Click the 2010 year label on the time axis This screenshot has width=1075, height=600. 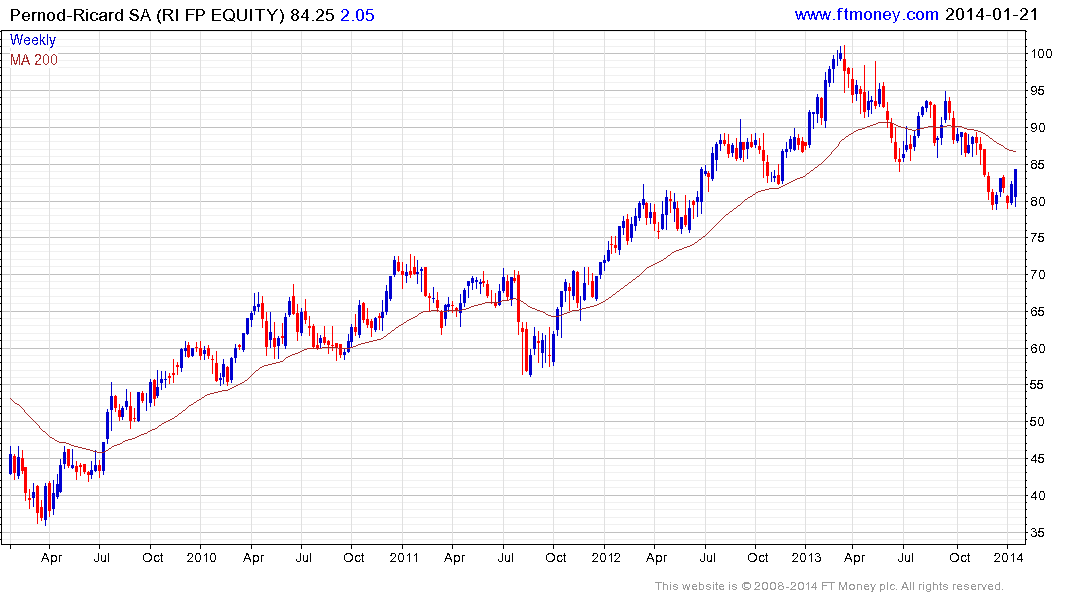point(202,557)
